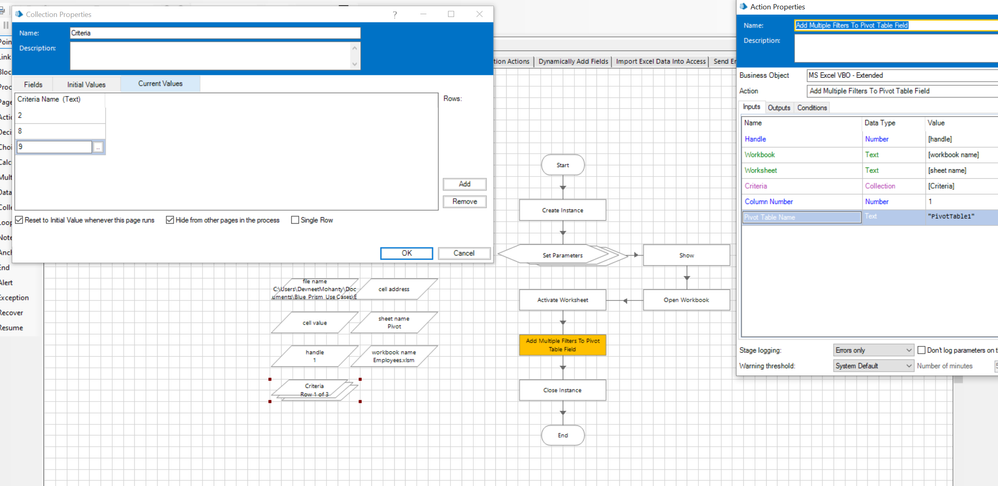The height and width of the screenshot is (486, 998).
Task: Expand the Warning threshold dropdown
Action: pos(873,366)
